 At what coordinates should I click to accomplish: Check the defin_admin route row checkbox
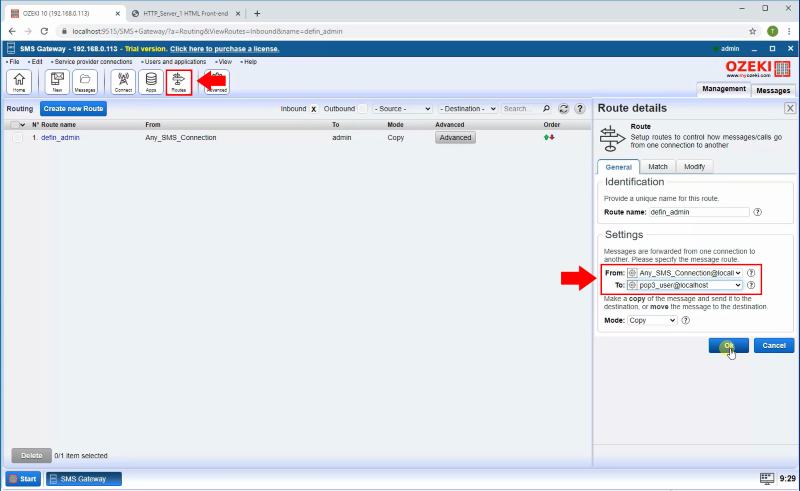coord(17,137)
